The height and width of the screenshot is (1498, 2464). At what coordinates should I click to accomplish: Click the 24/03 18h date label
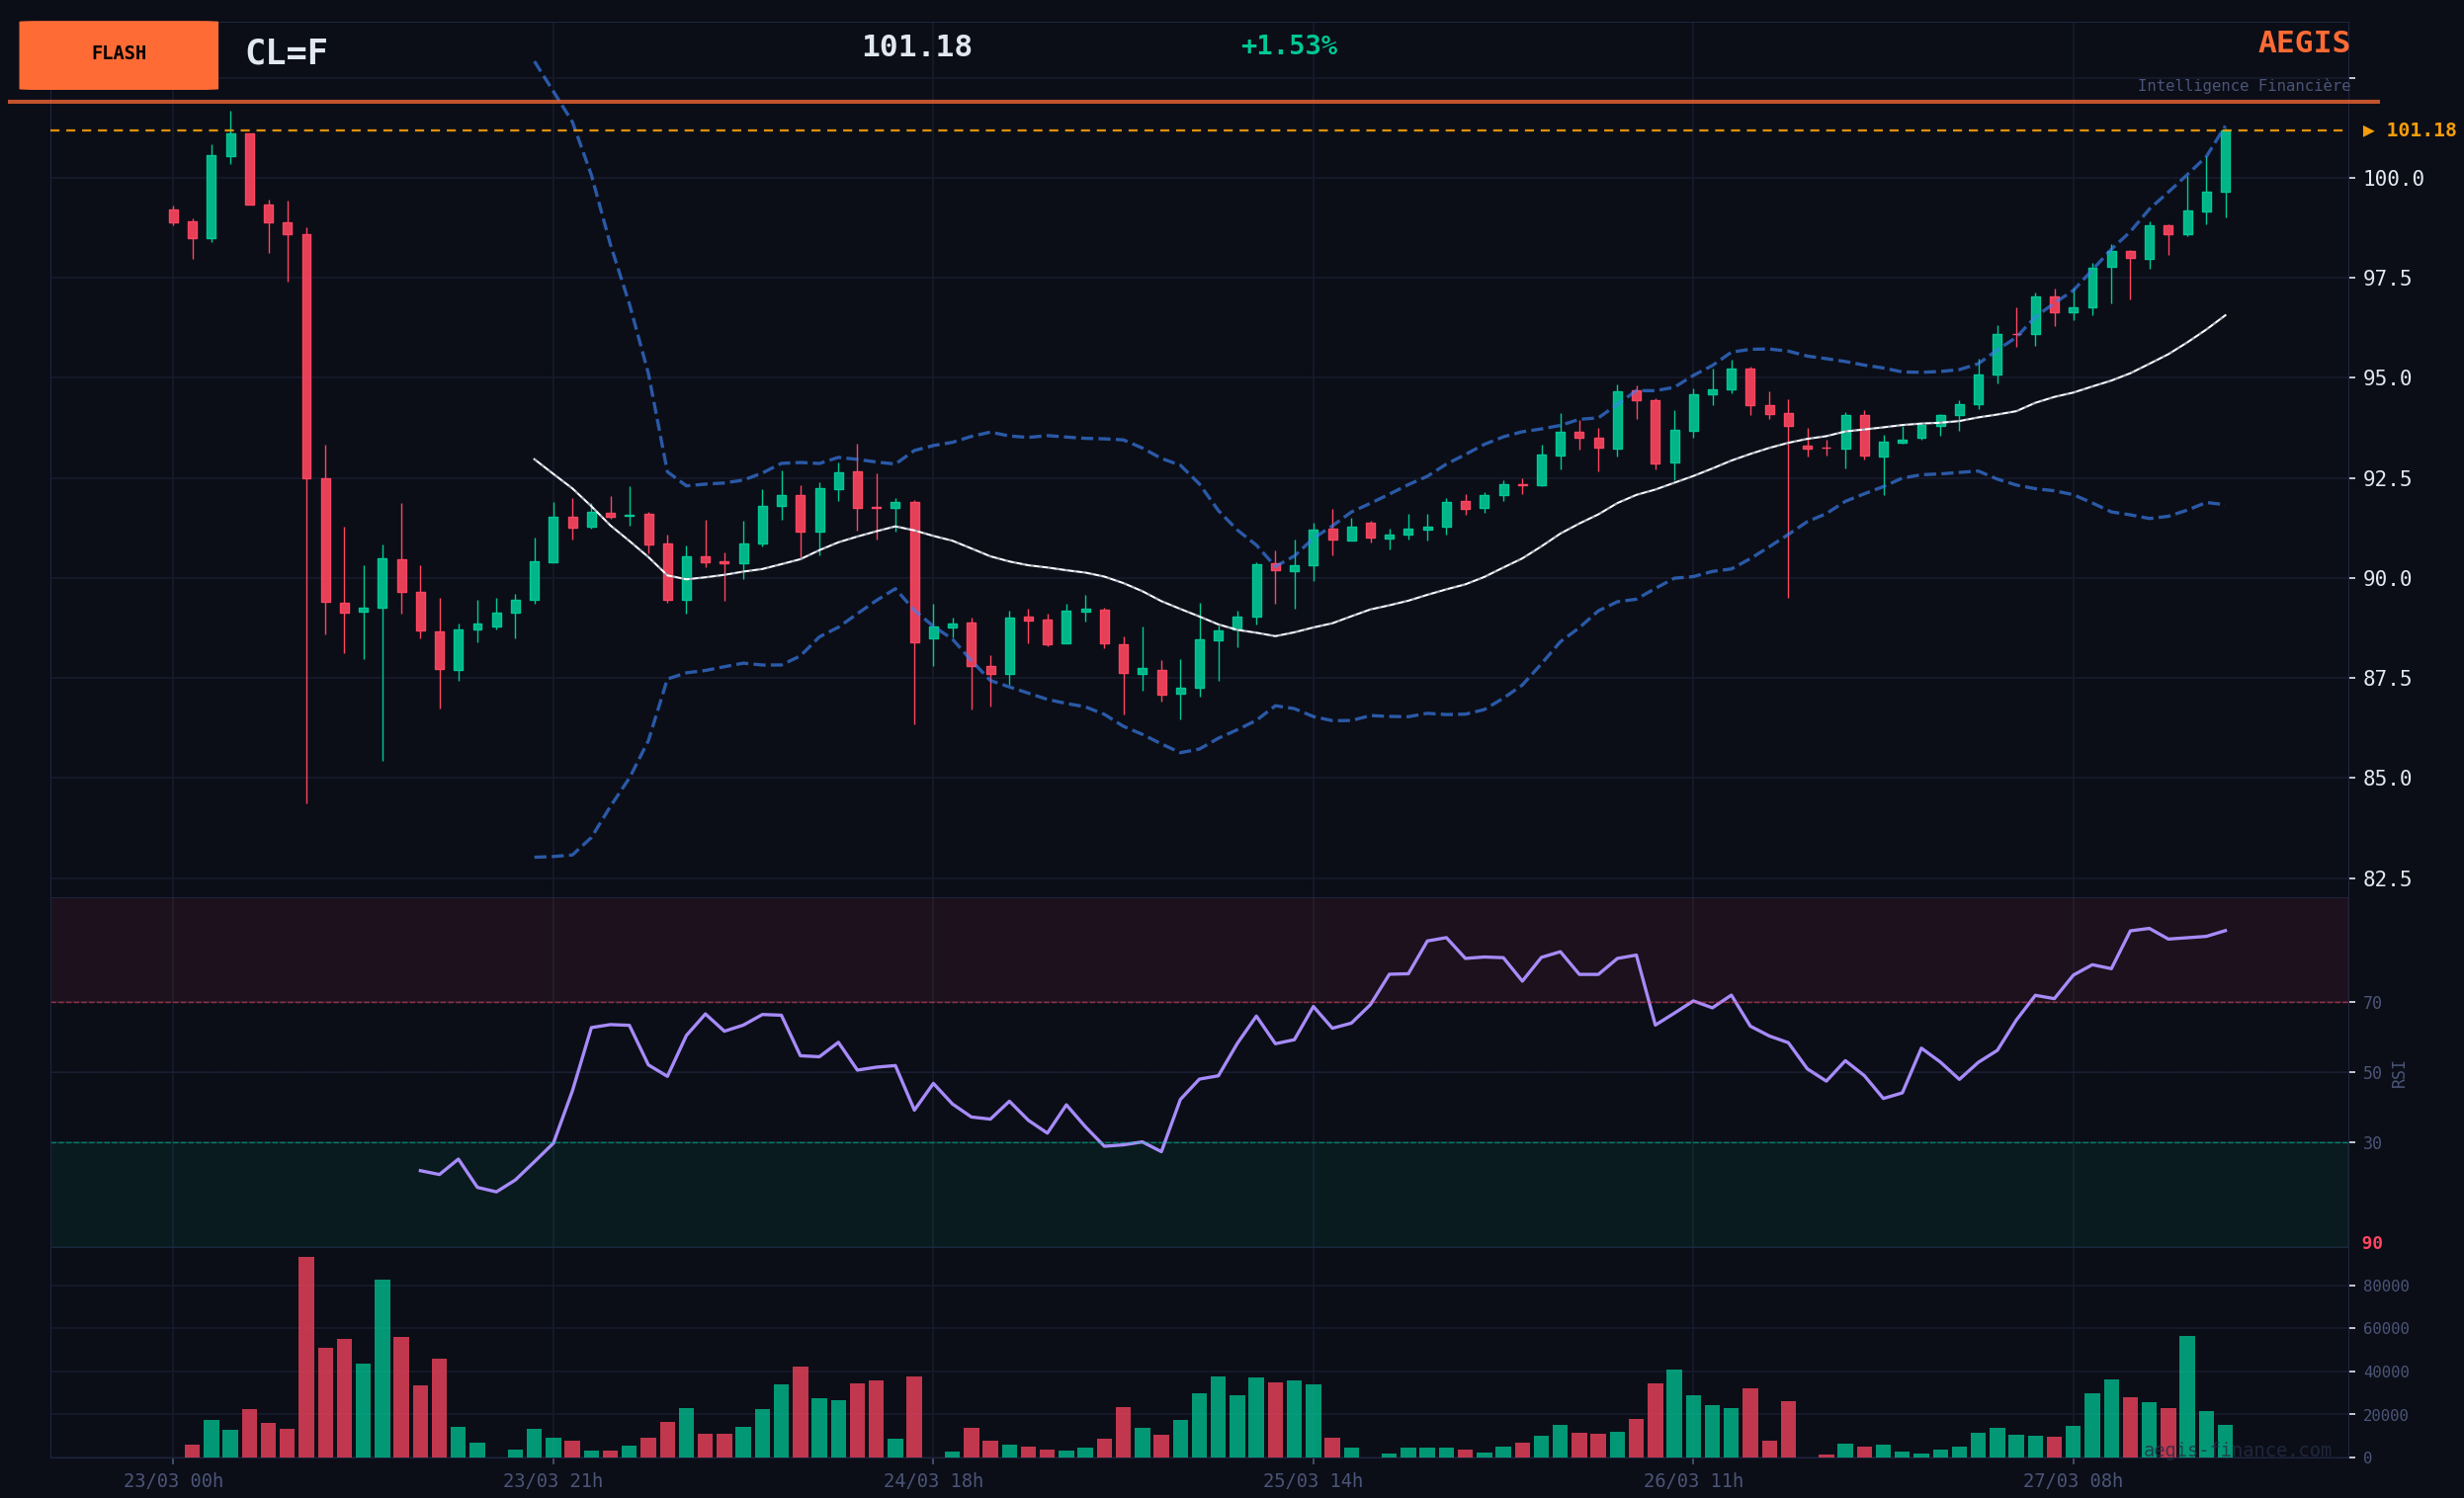(x=933, y=1481)
